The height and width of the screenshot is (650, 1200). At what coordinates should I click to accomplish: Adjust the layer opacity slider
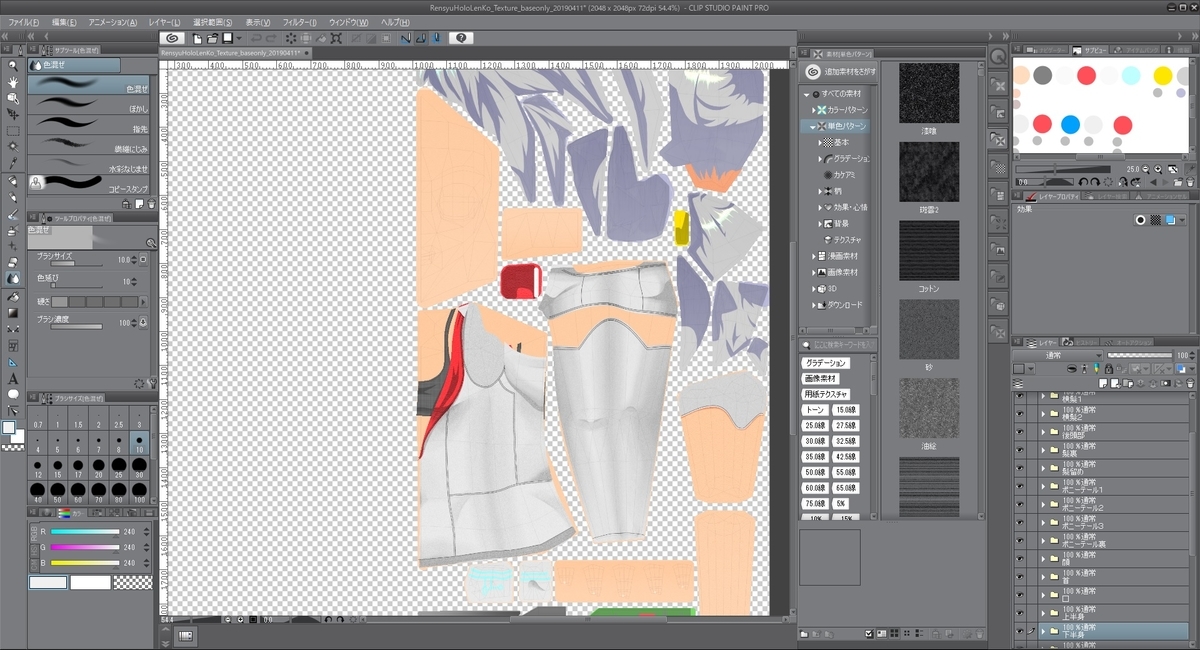point(1140,356)
